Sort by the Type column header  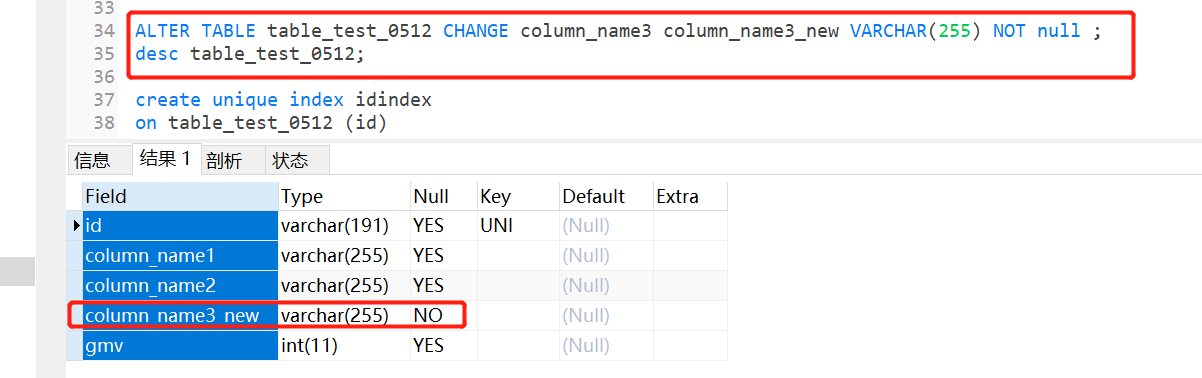[344, 196]
